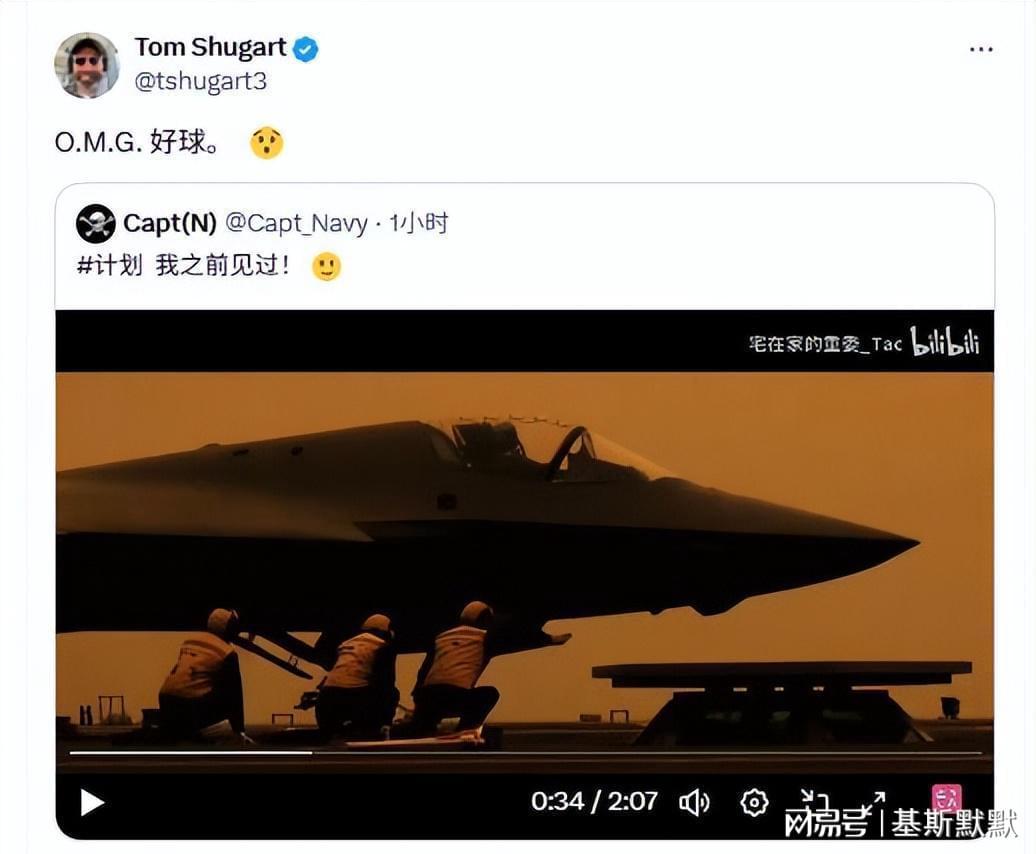Image resolution: width=1036 pixels, height=854 pixels.
Task: Click Tom Shugart's profile avatar
Action: pos(87,65)
